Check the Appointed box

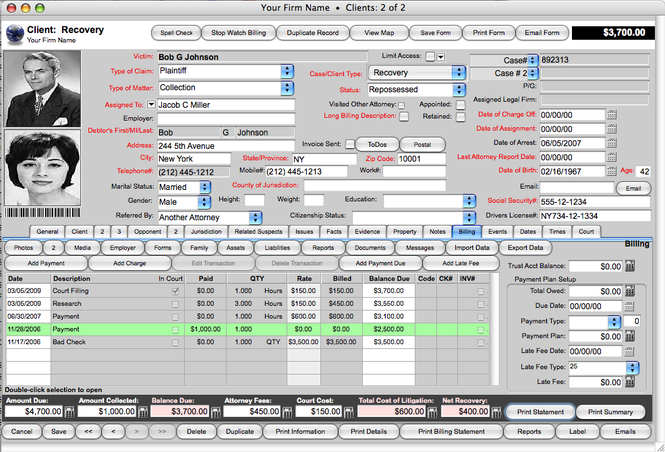tap(461, 104)
